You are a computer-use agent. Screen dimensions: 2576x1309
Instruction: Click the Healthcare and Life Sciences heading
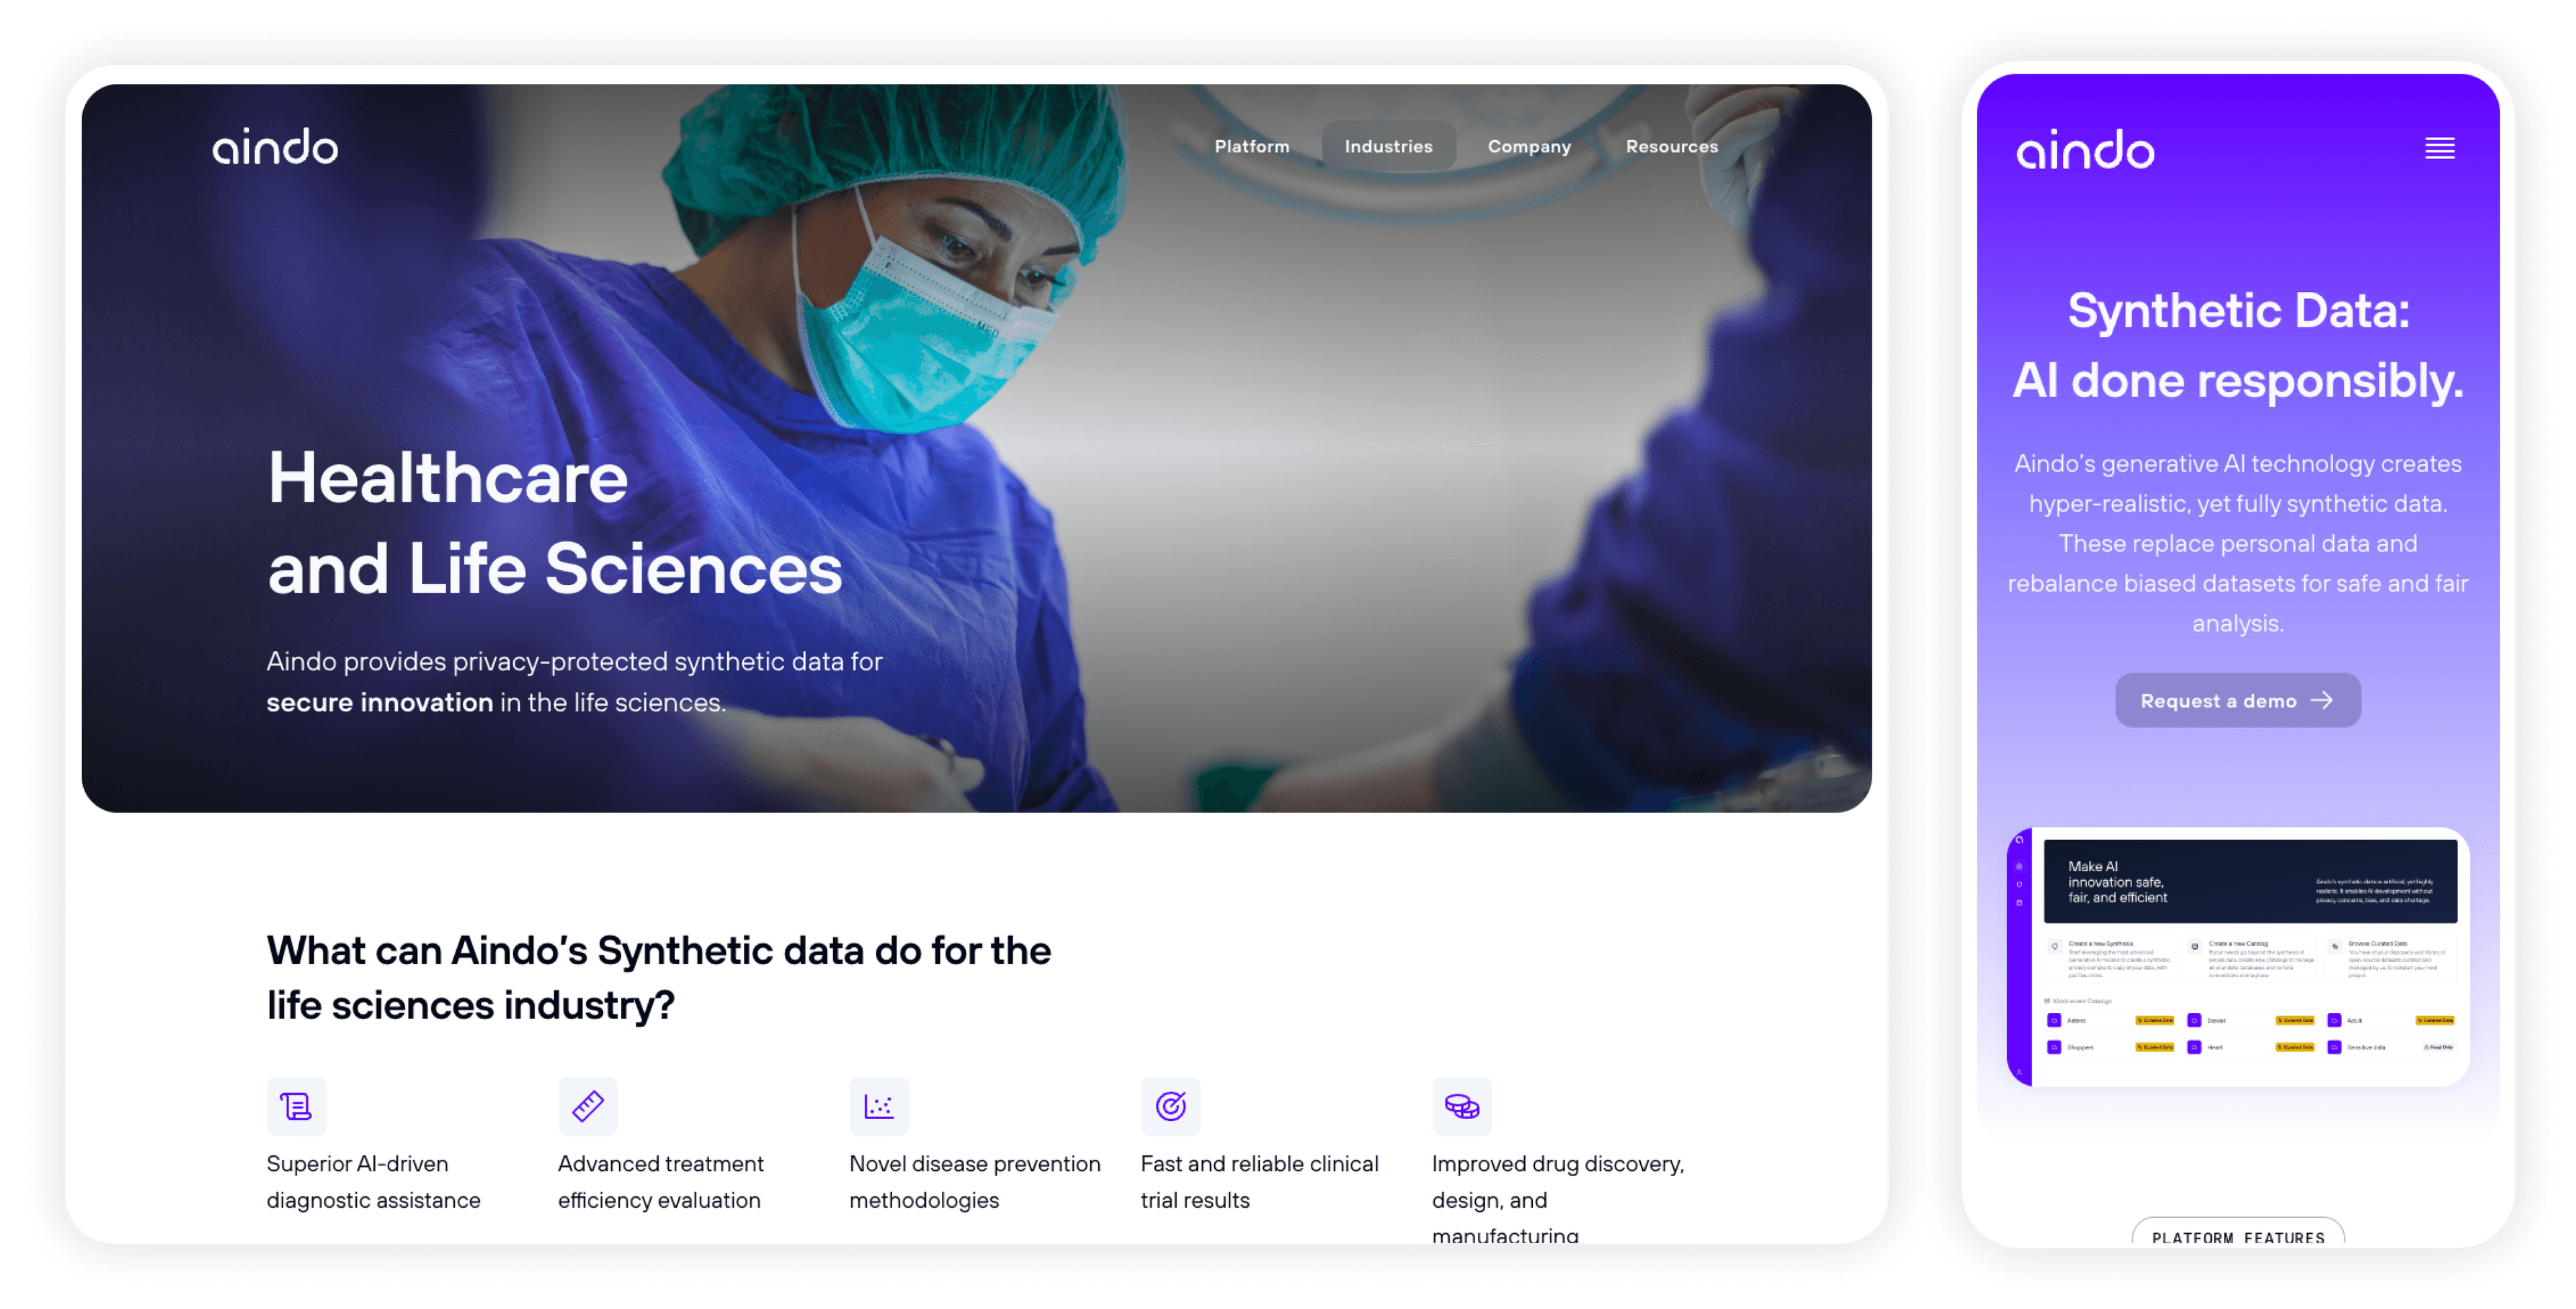555,522
